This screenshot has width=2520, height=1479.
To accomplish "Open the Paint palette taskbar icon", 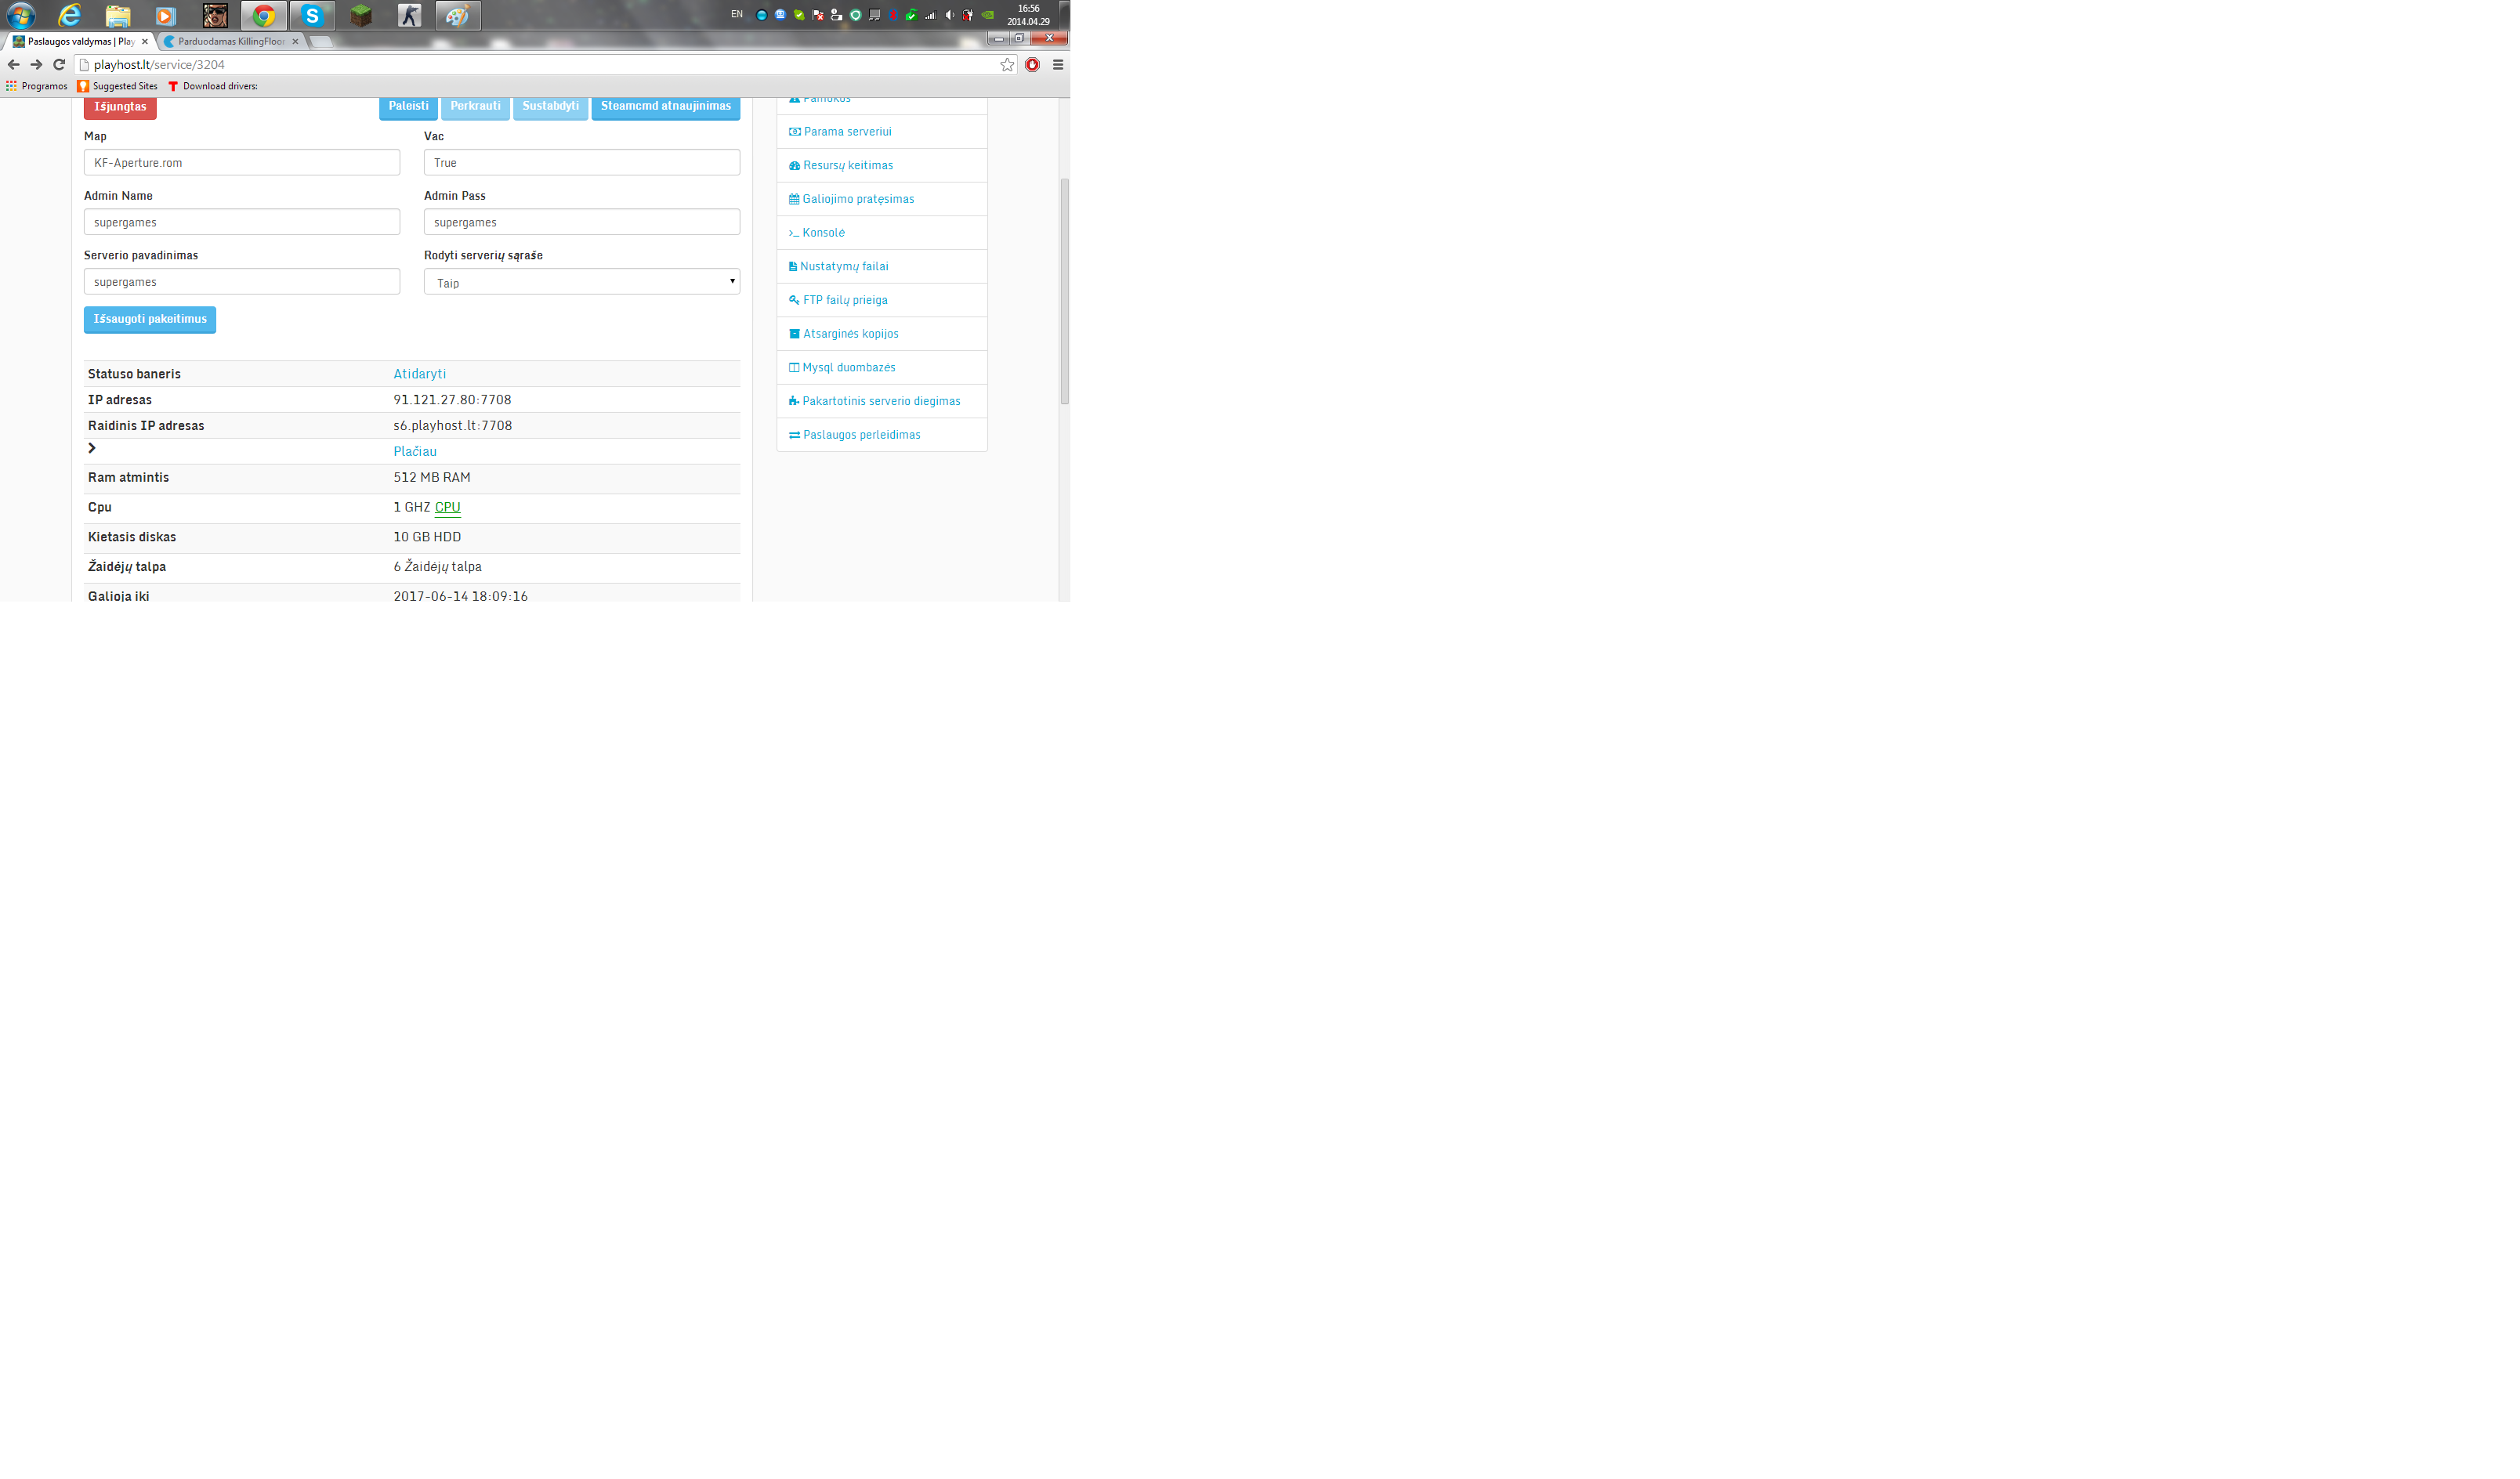I will click(x=458, y=15).
